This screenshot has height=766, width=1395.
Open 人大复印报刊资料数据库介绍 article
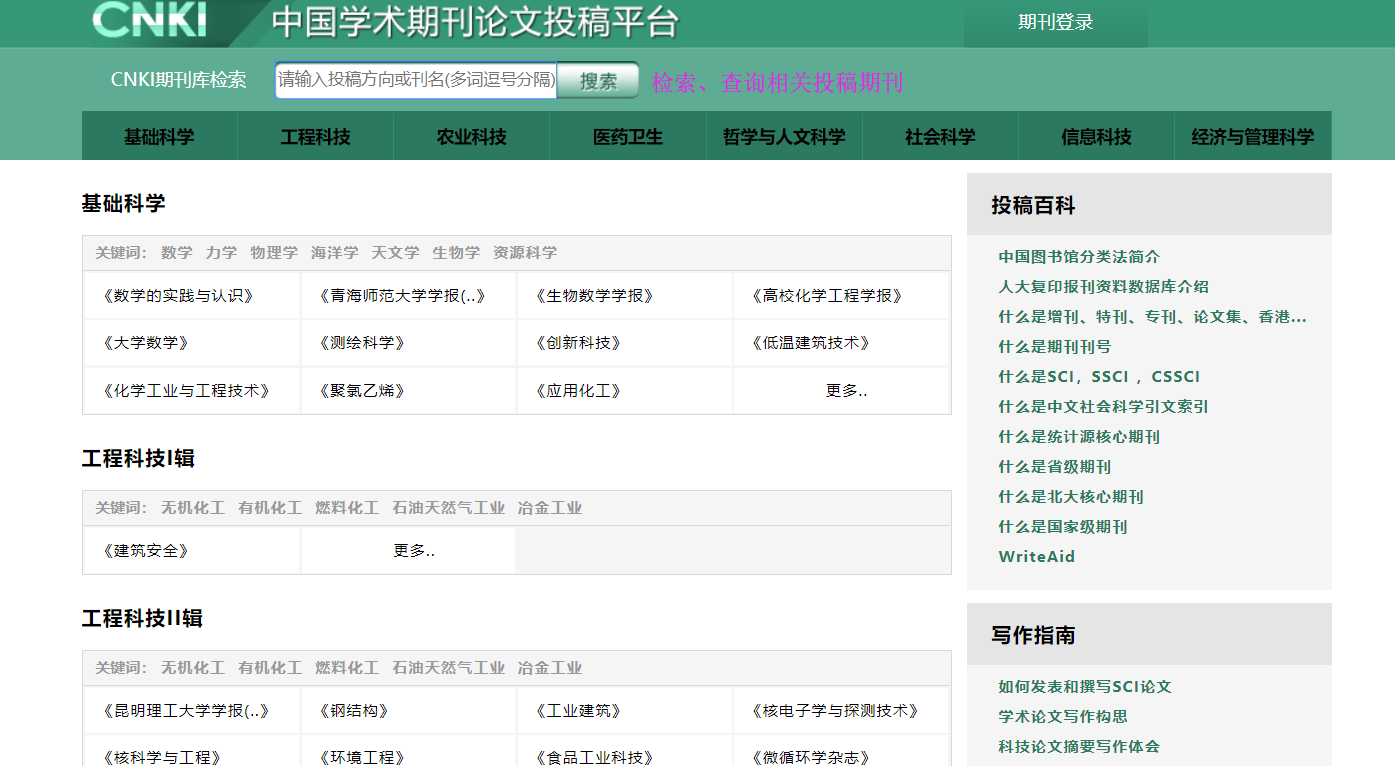pos(1103,287)
